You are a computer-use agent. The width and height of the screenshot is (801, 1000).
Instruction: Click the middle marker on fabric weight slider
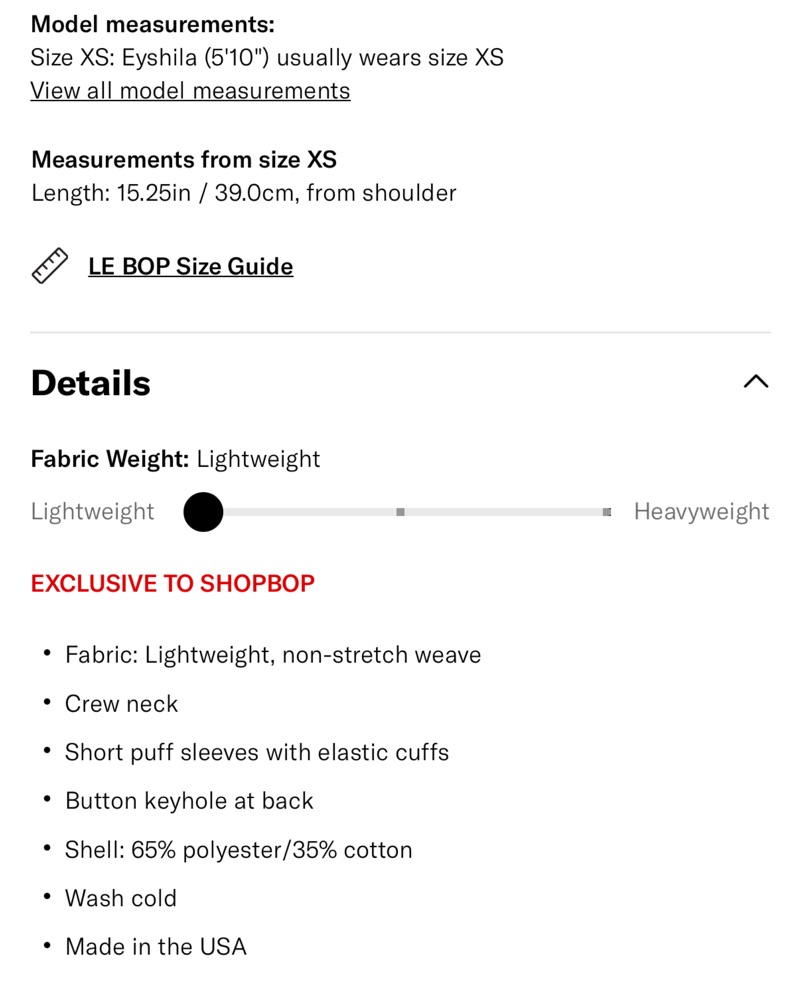[400, 512]
